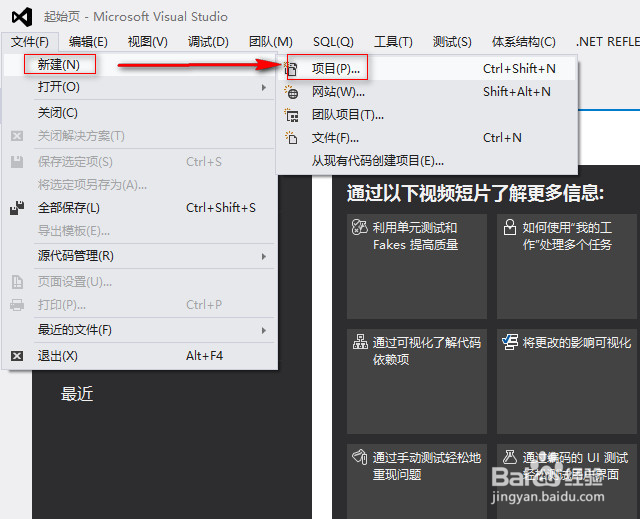Open the 测试(S) menu

pyautogui.click(x=452, y=42)
